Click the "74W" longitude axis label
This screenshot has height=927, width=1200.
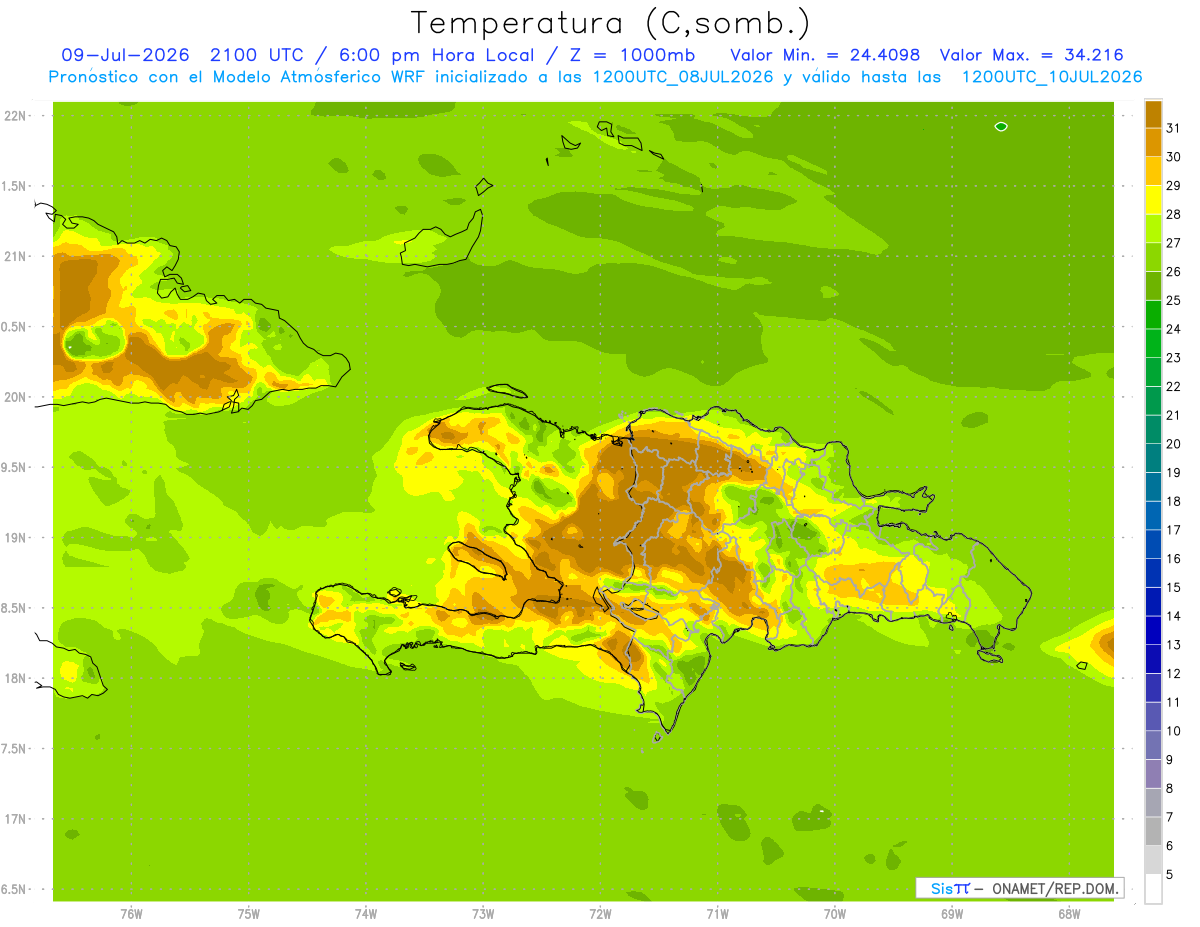point(366,914)
